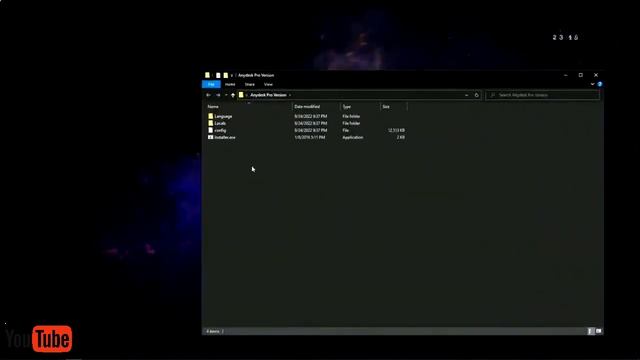Click the title bar folder icon
Screen dimensions: 640x360
point(207,75)
